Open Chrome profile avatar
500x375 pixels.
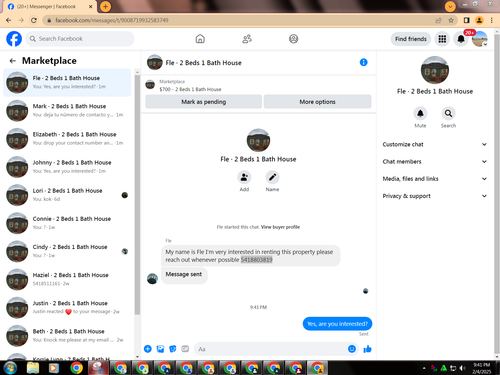[479, 20]
